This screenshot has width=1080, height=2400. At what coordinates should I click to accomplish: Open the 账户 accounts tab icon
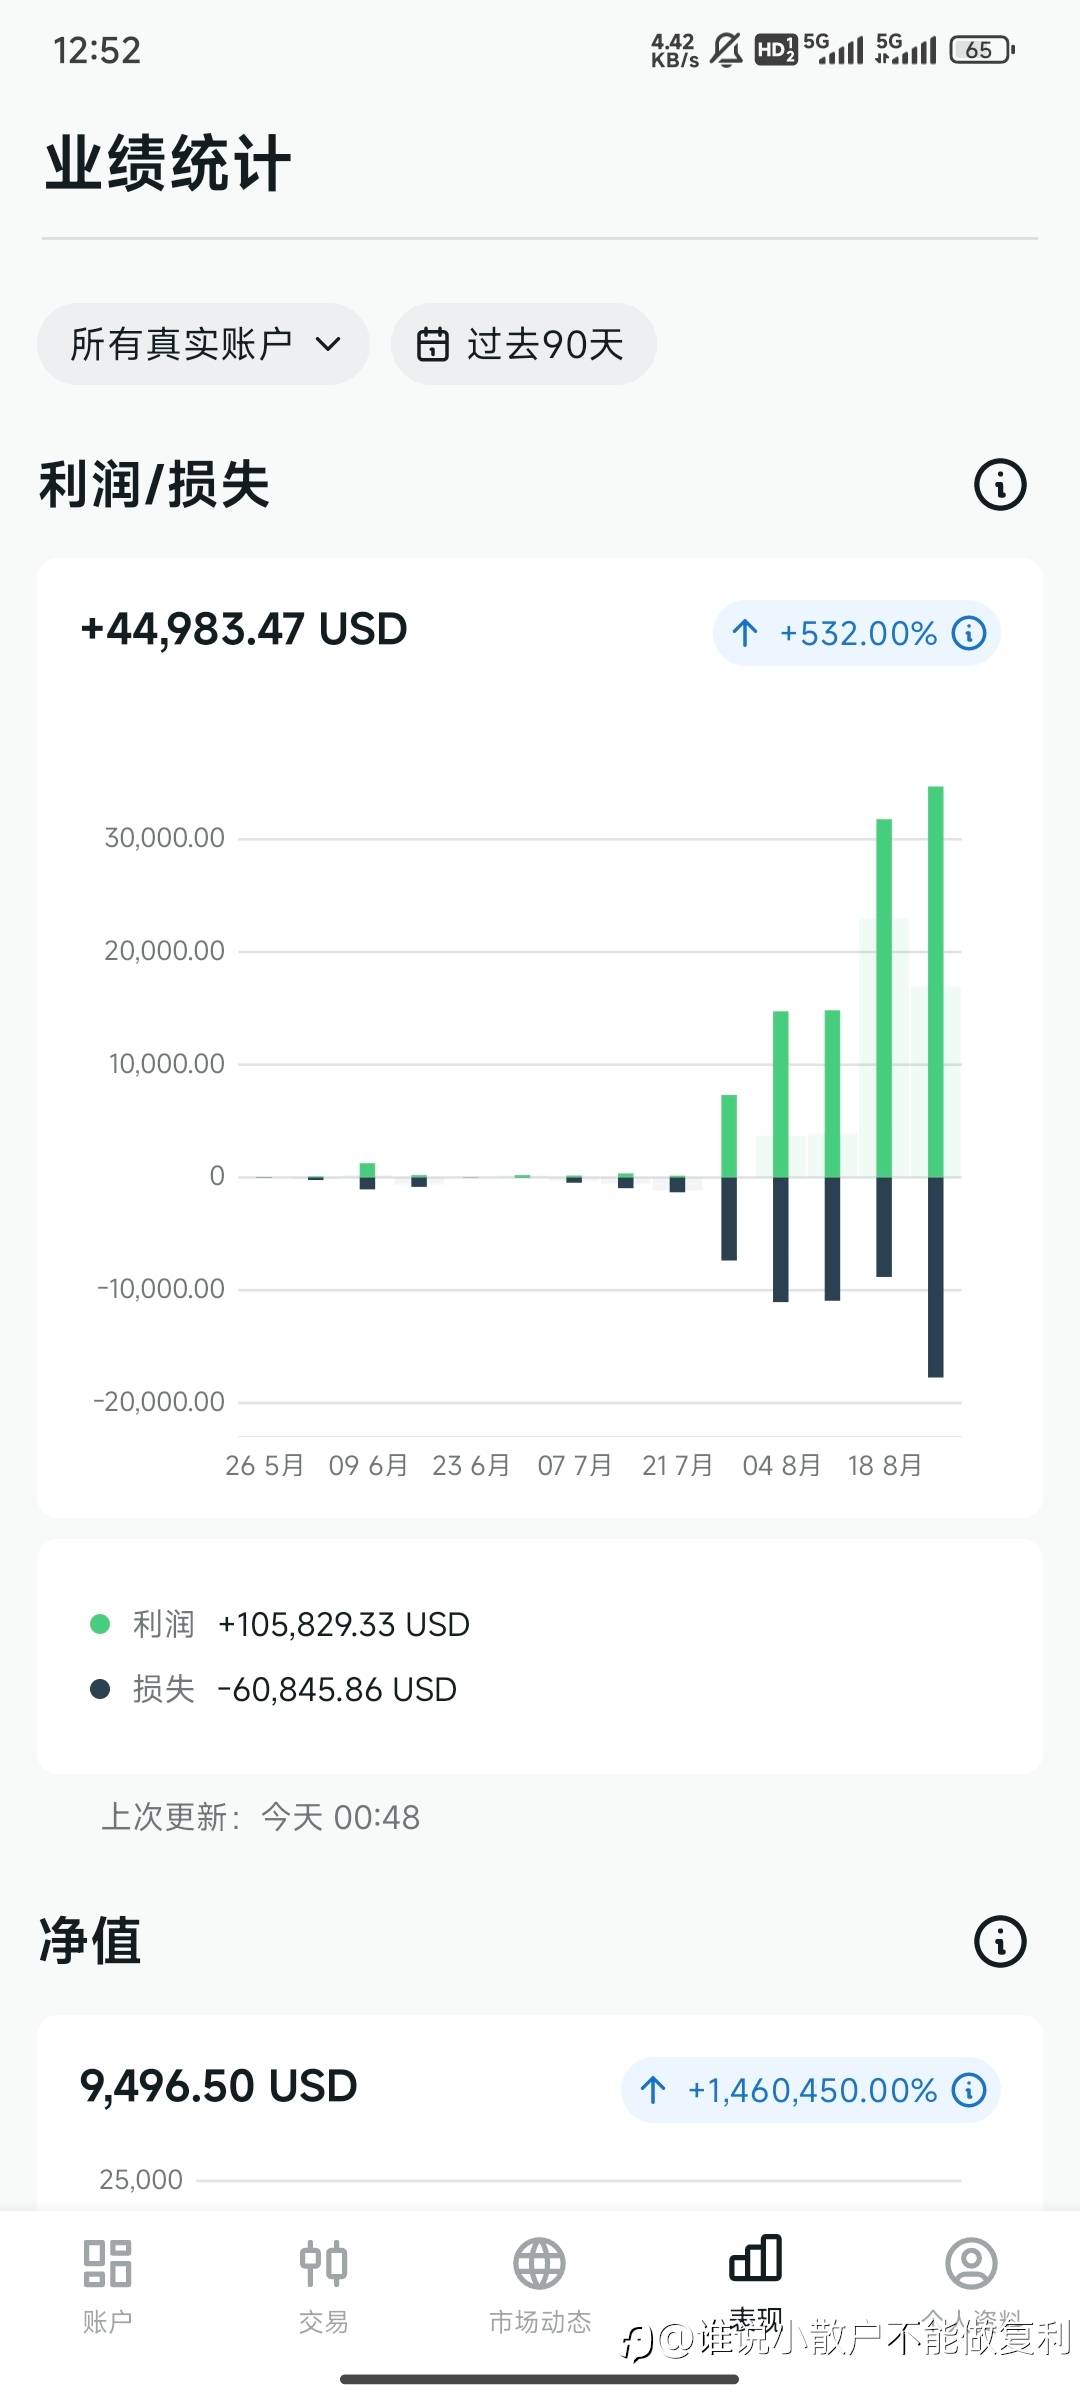pos(107,2264)
